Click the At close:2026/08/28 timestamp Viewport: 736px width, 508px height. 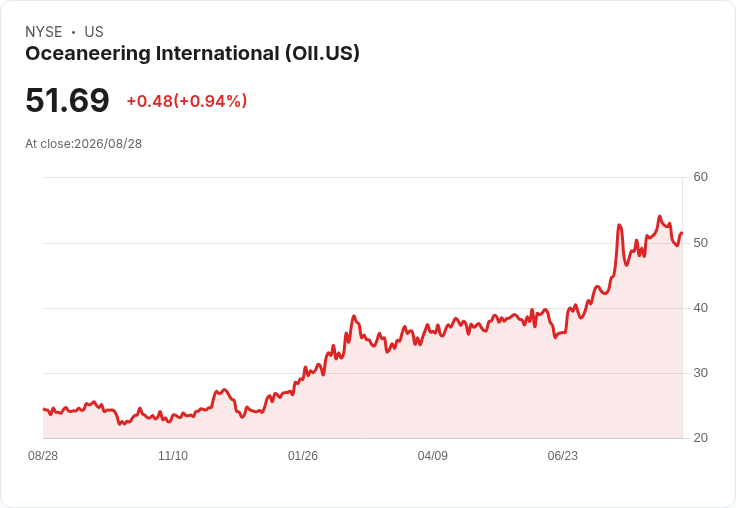[x=84, y=144]
